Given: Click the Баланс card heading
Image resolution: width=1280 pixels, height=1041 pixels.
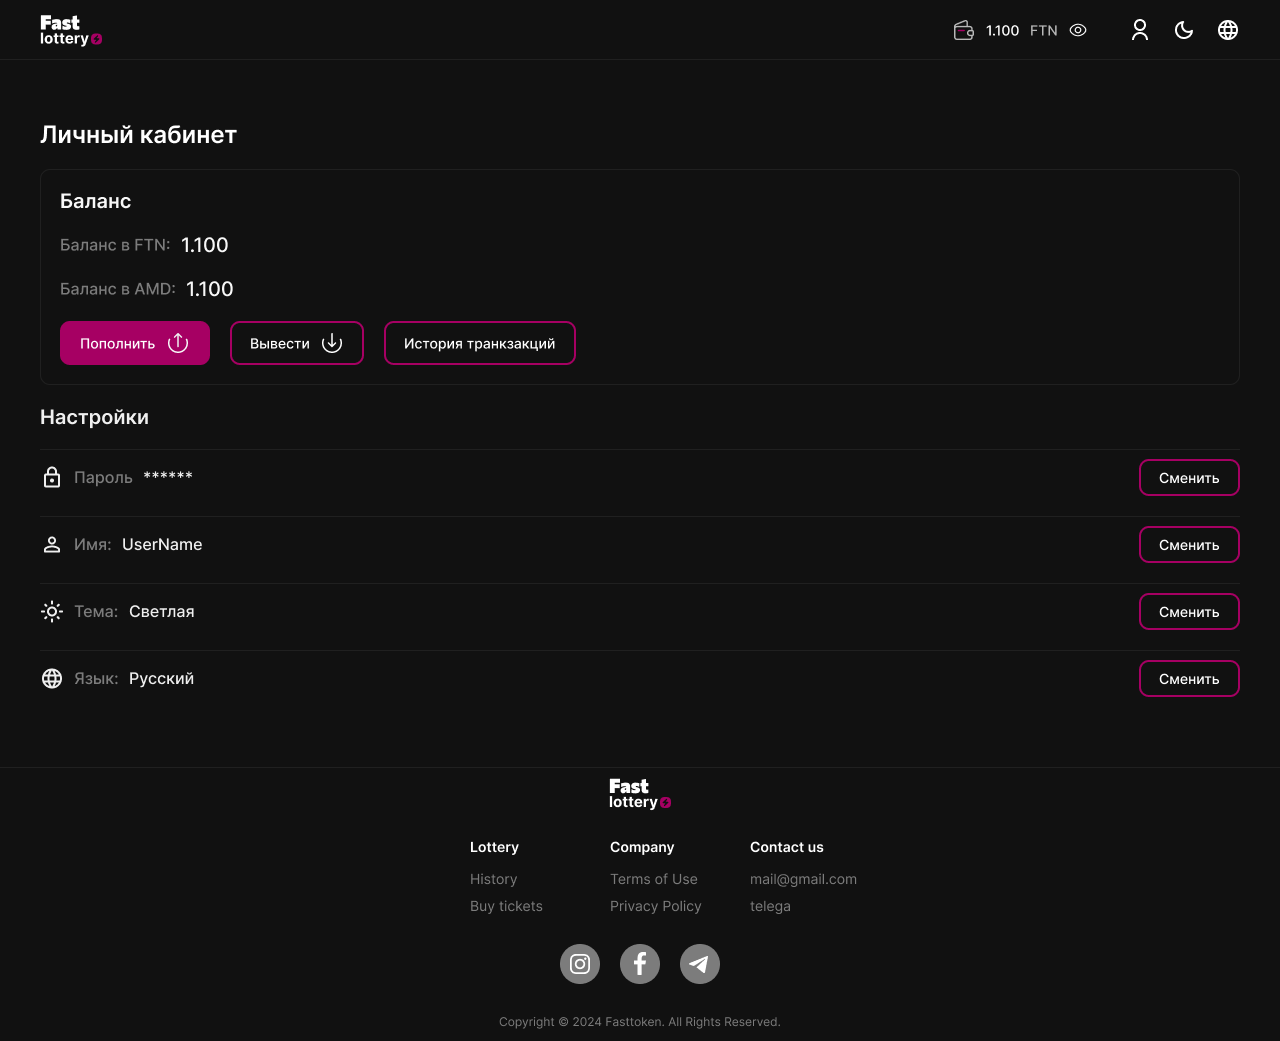Looking at the screenshot, I should [x=95, y=201].
